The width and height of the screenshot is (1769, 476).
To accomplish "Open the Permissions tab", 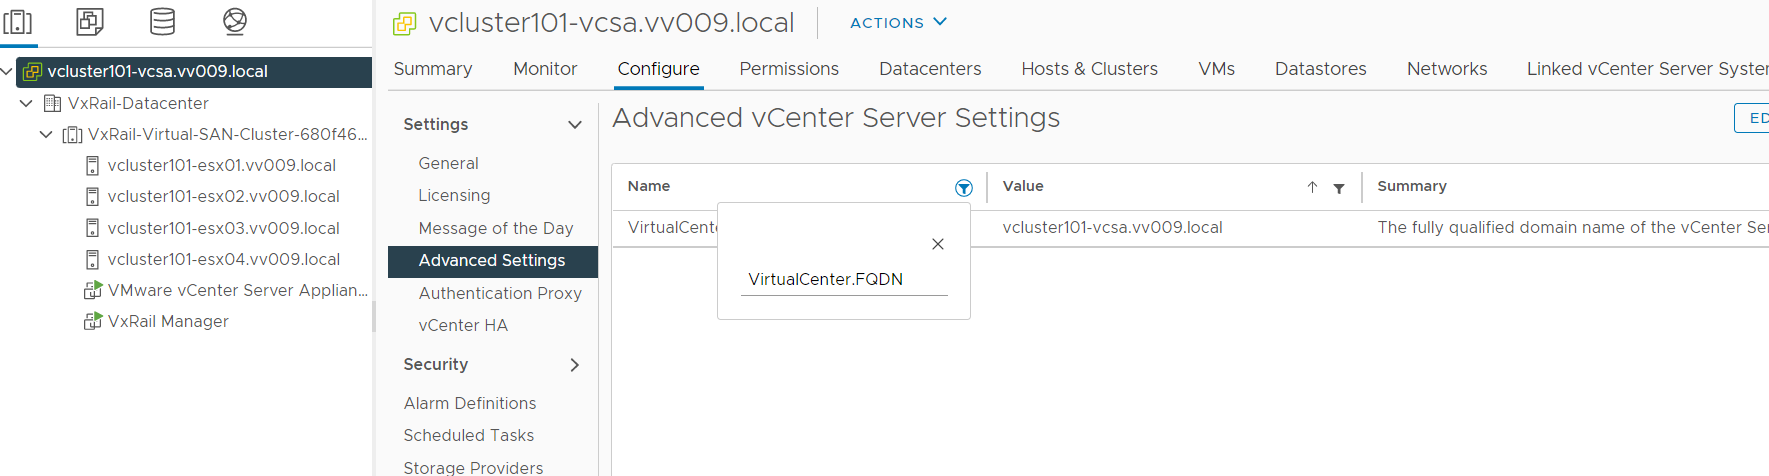I will click(788, 69).
